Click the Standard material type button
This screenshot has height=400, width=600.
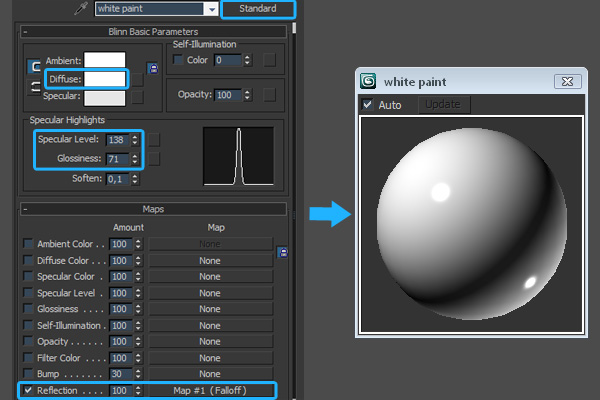pos(258,9)
